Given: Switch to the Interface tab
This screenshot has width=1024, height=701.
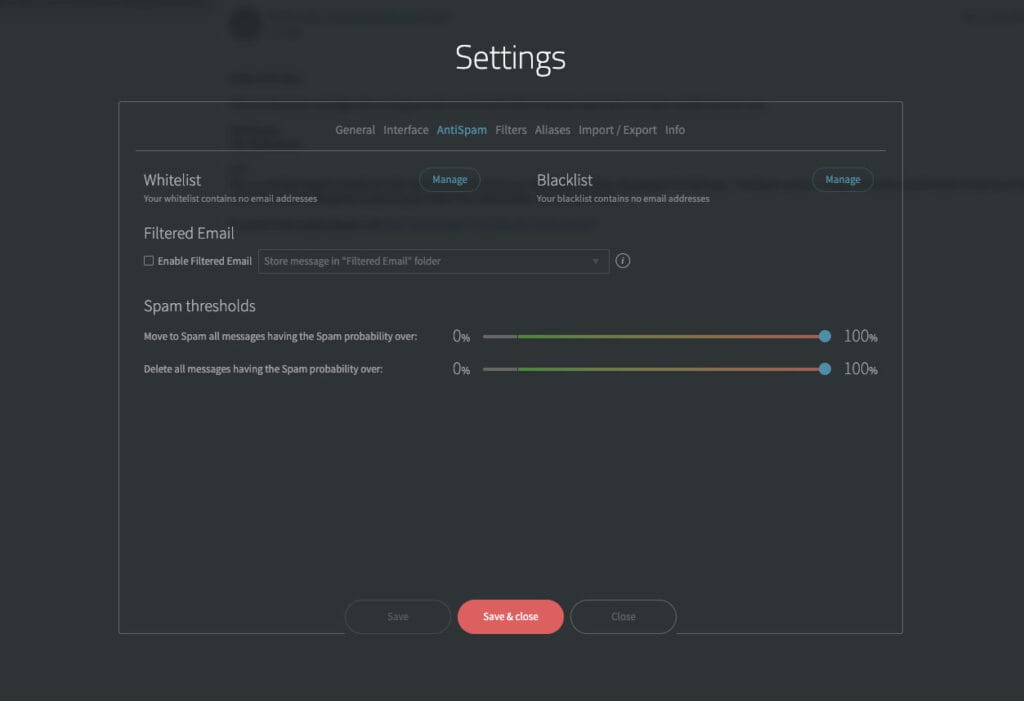Looking at the screenshot, I should [x=405, y=129].
